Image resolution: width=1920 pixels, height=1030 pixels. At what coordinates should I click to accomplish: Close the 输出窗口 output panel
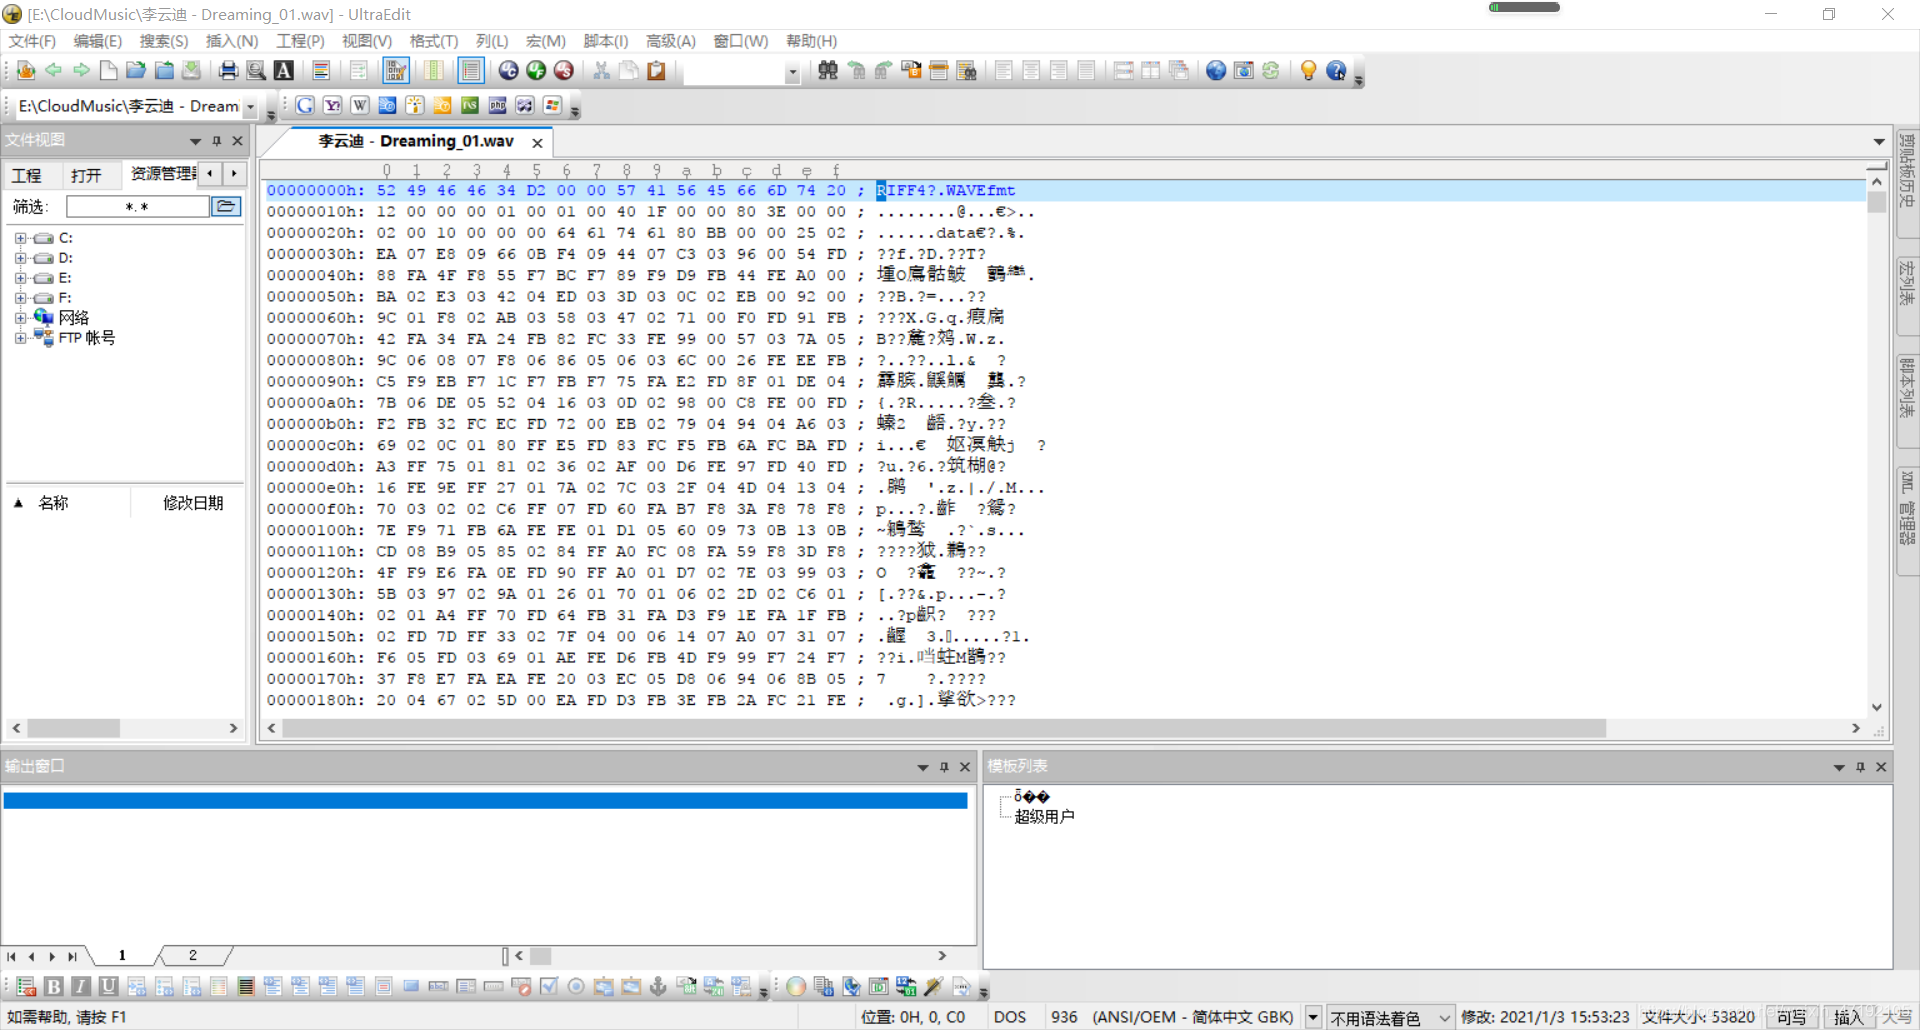coord(965,767)
